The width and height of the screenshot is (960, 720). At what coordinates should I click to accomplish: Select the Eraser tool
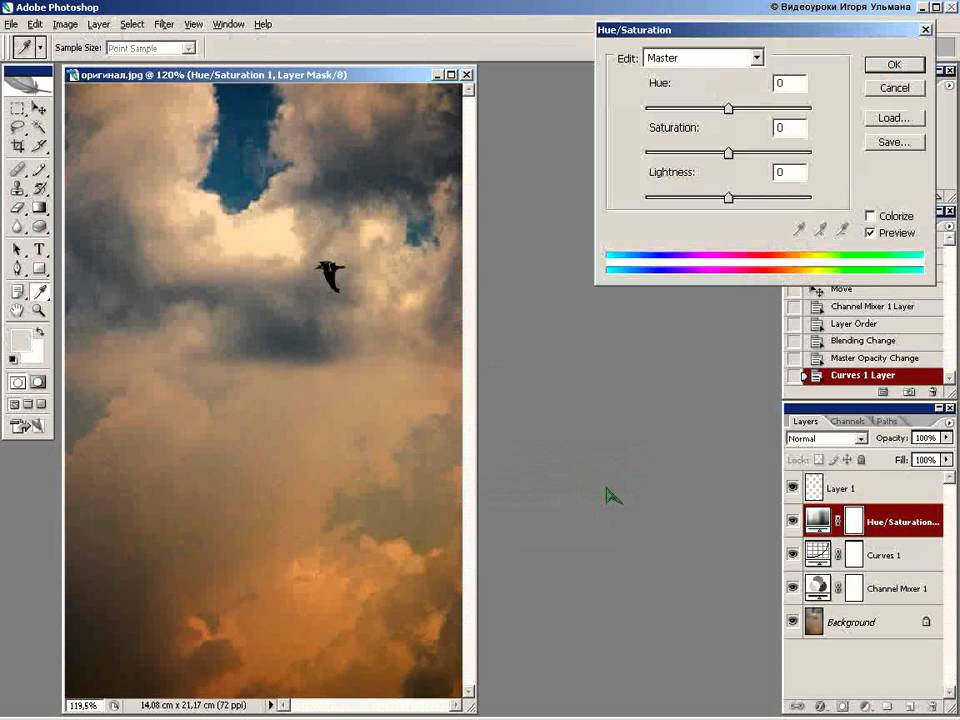point(17,208)
